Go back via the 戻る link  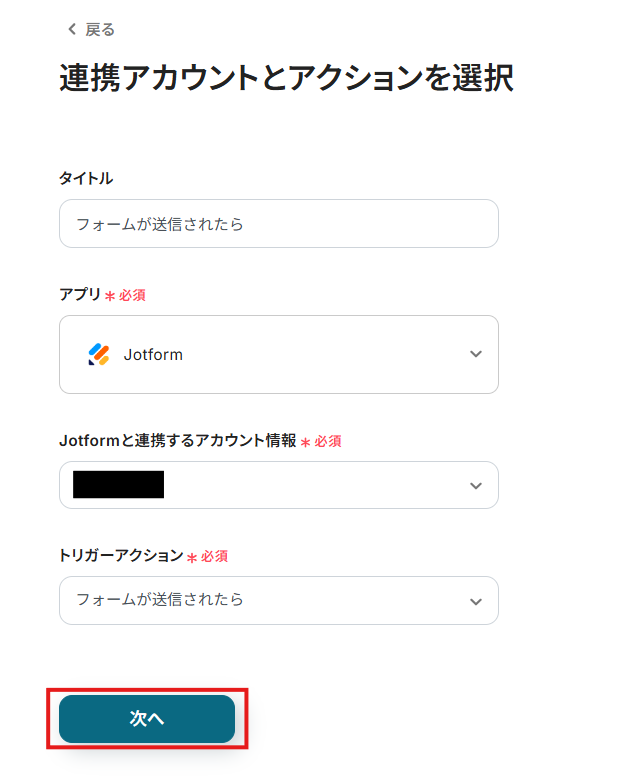pos(99,30)
